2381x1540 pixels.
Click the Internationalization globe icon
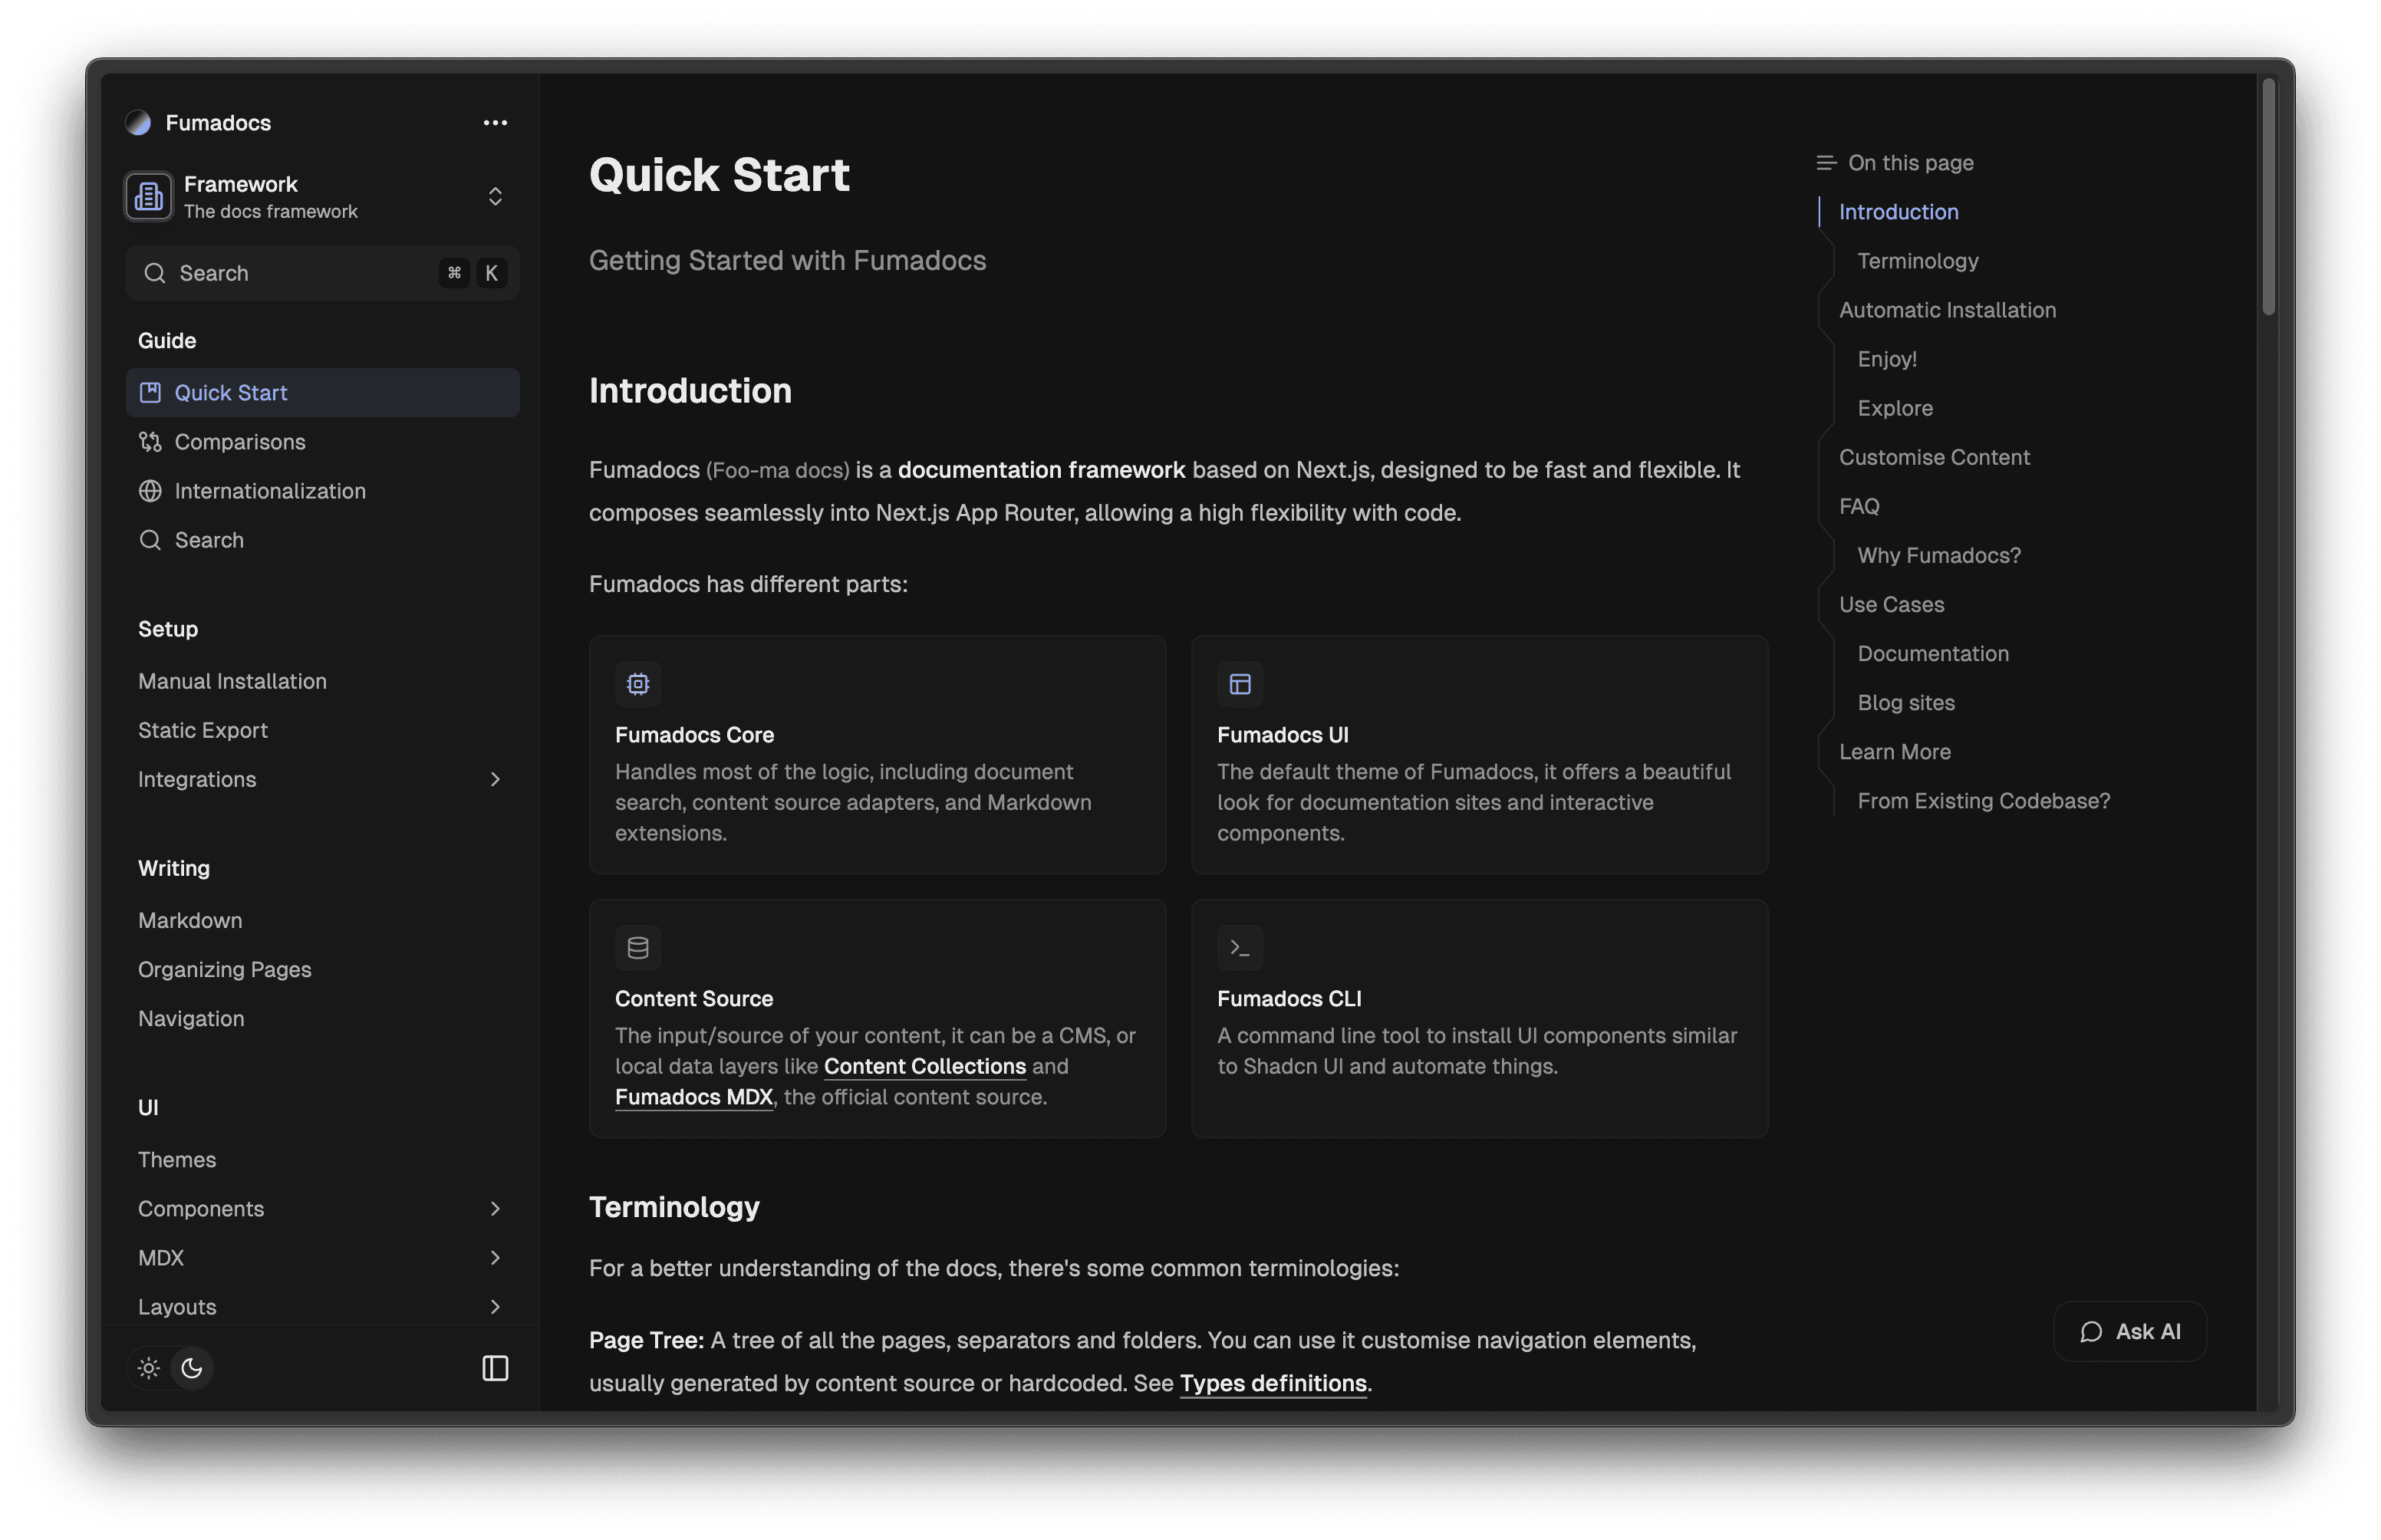150,490
